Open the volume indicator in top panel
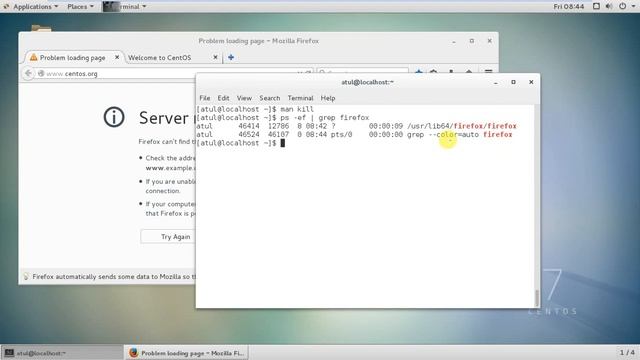Screen dimensions: 640x360 pos(609,7)
